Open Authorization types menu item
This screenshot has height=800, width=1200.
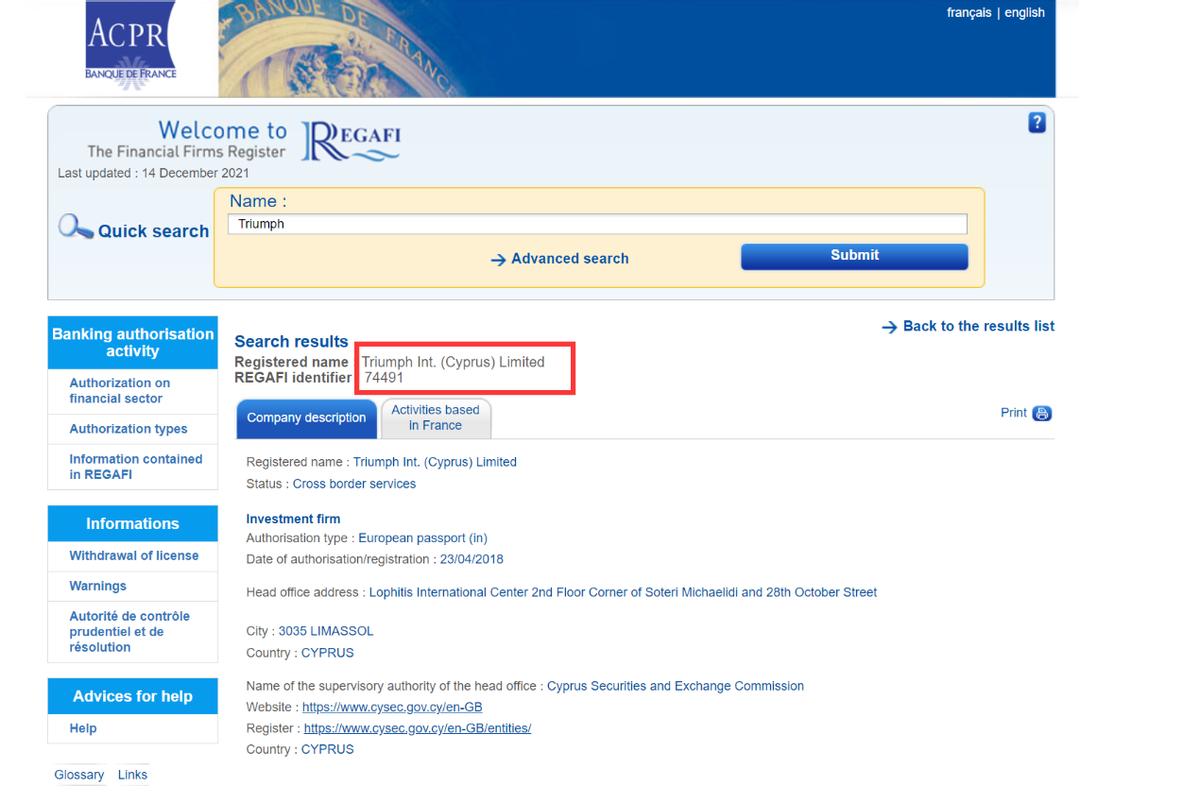pyautogui.click(x=128, y=429)
